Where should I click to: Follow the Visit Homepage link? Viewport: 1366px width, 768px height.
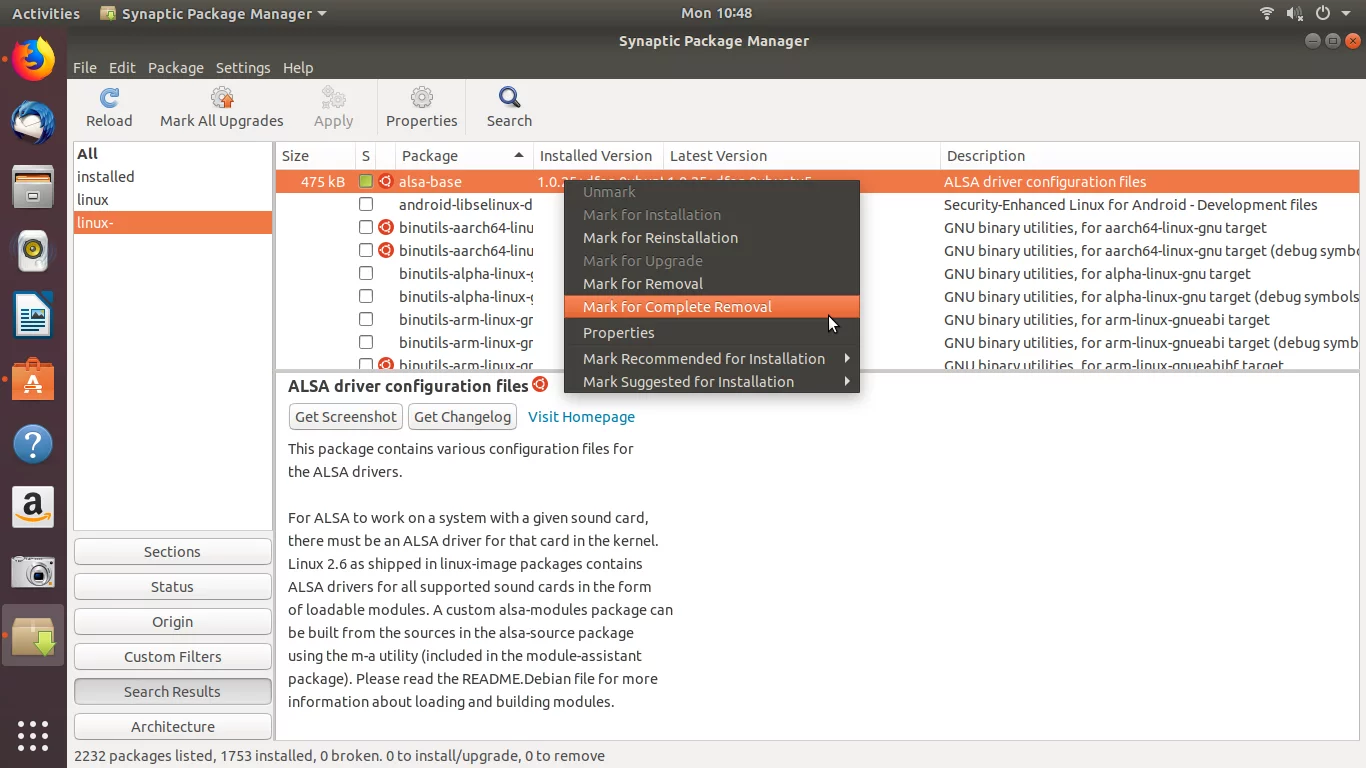click(x=581, y=417)
